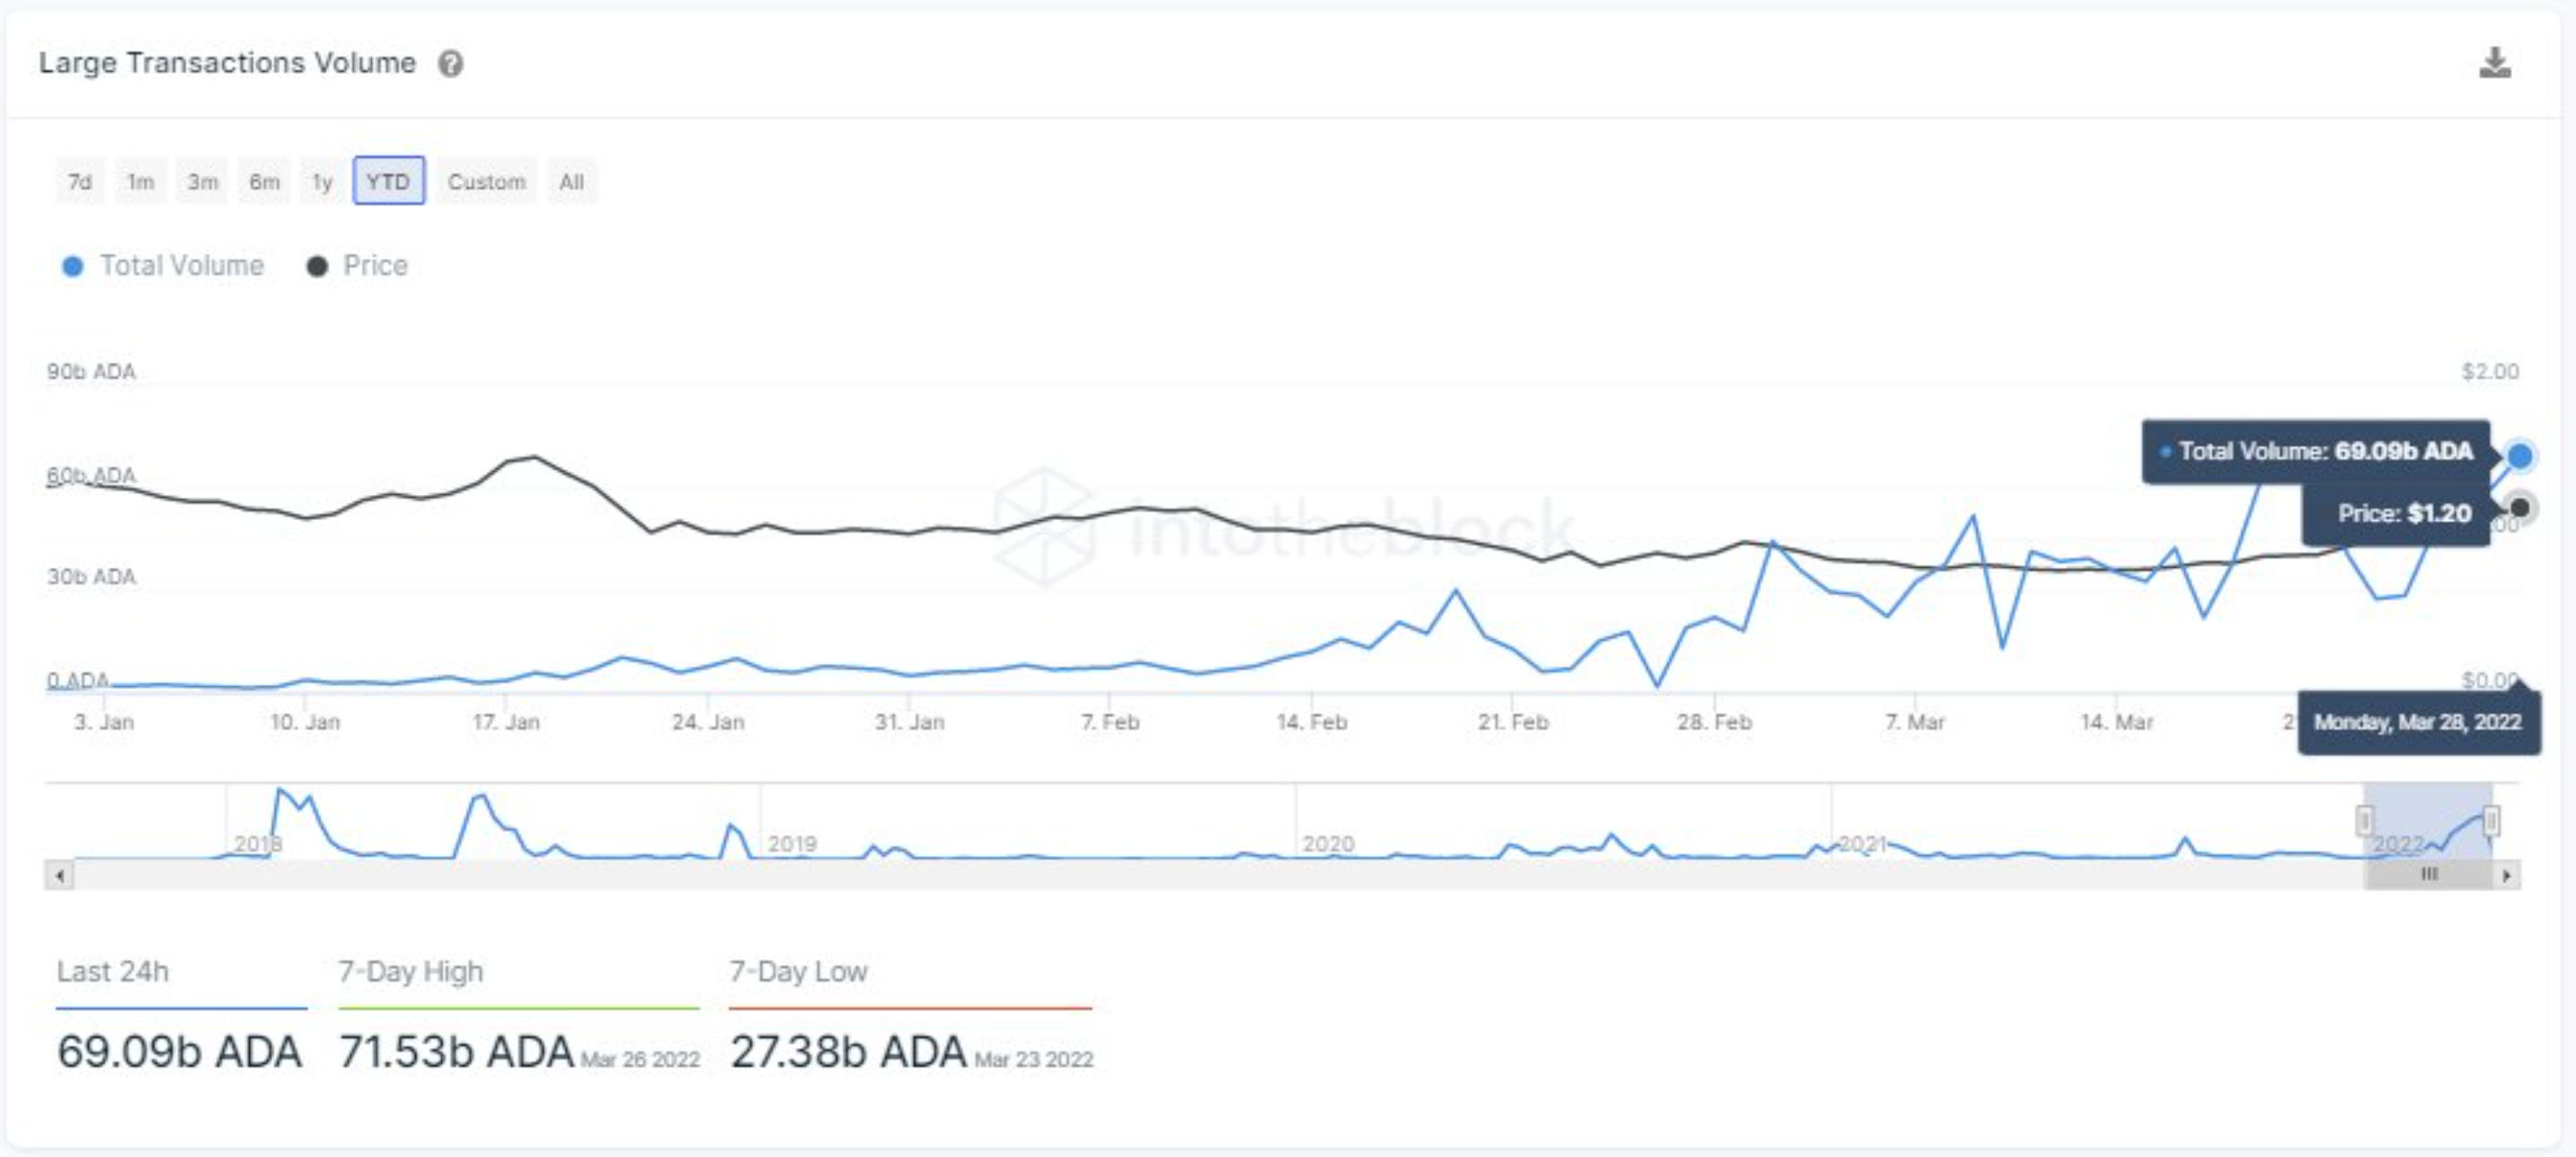Click the Total Volume 69.09b ADA tooltip

pyautogui.click(x=2322, y=452)
